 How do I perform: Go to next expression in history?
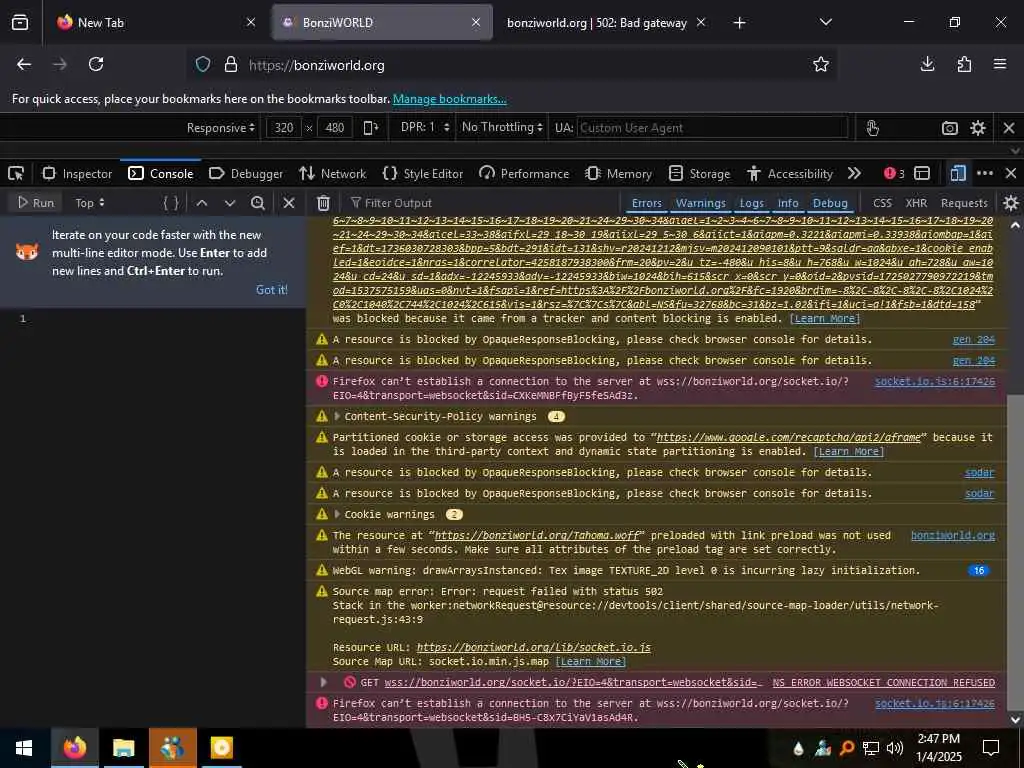(x=230, y=203)
